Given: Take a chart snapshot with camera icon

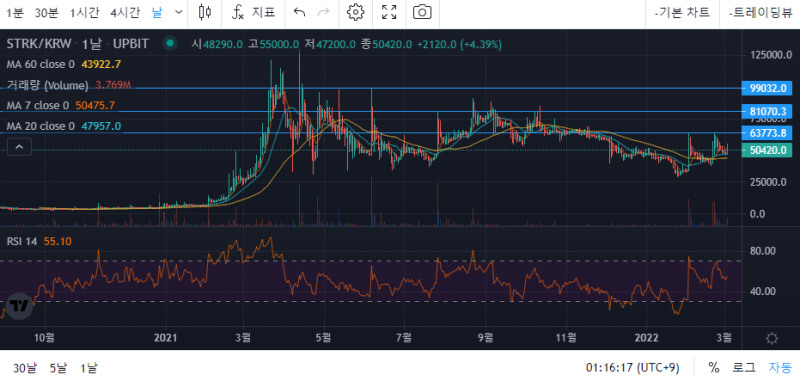Looking at the screenshot, I should tap(422, 12).
